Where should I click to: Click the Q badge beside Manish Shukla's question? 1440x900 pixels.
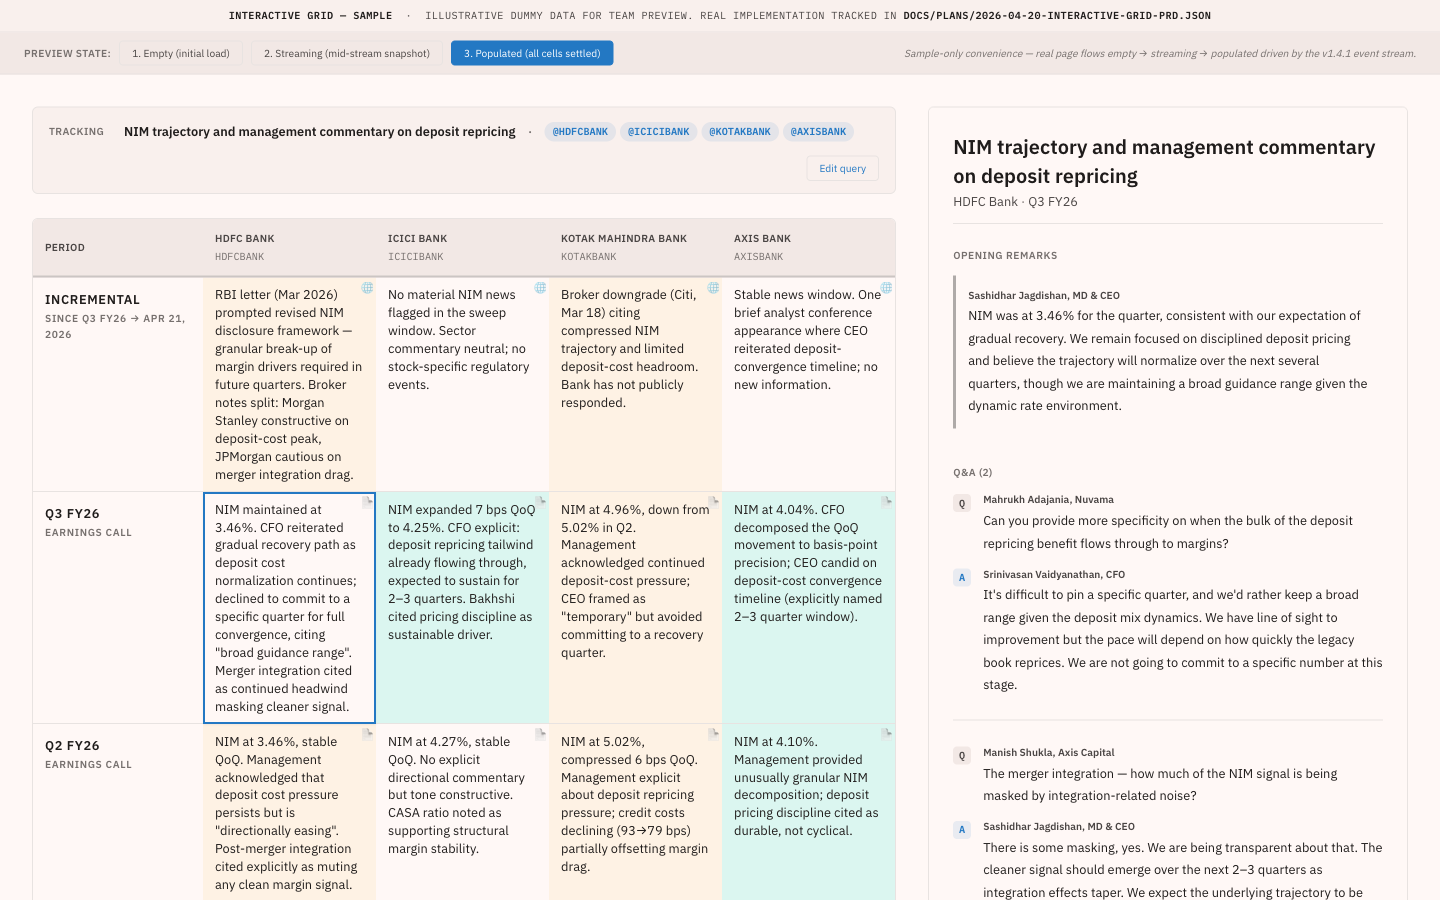tap(962, 756)
